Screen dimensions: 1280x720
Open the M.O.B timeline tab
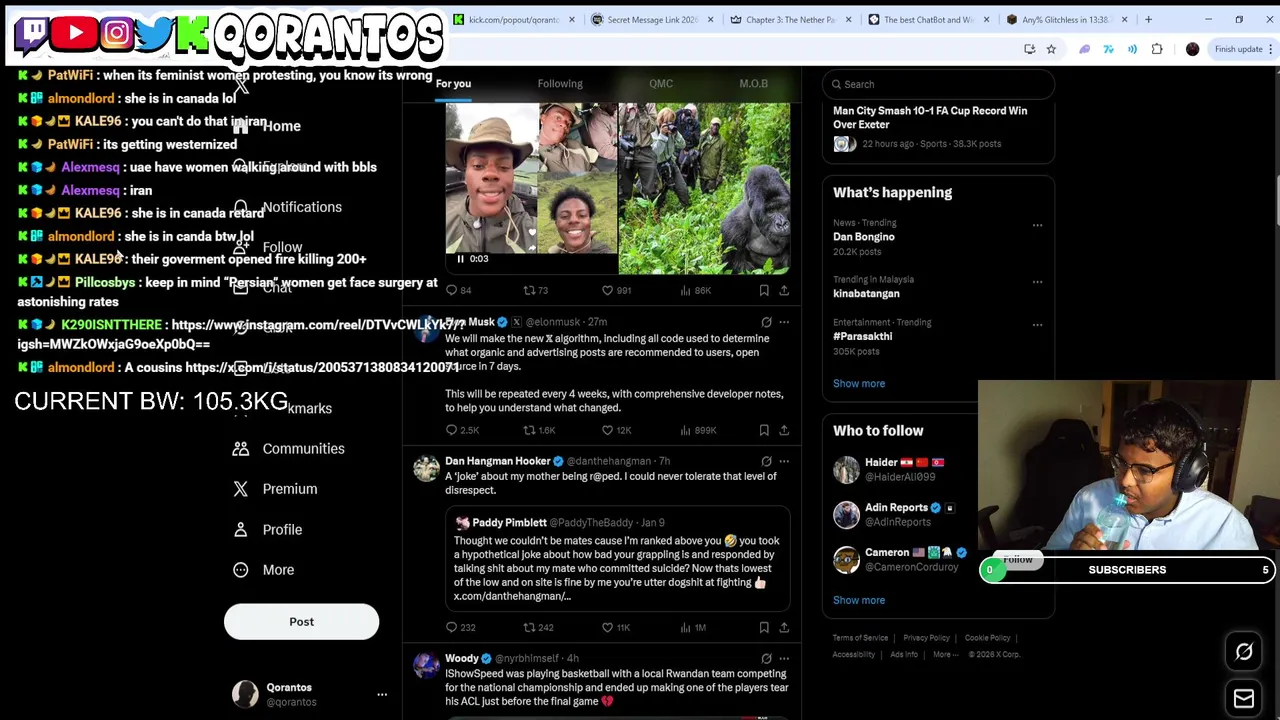(753, 84)
